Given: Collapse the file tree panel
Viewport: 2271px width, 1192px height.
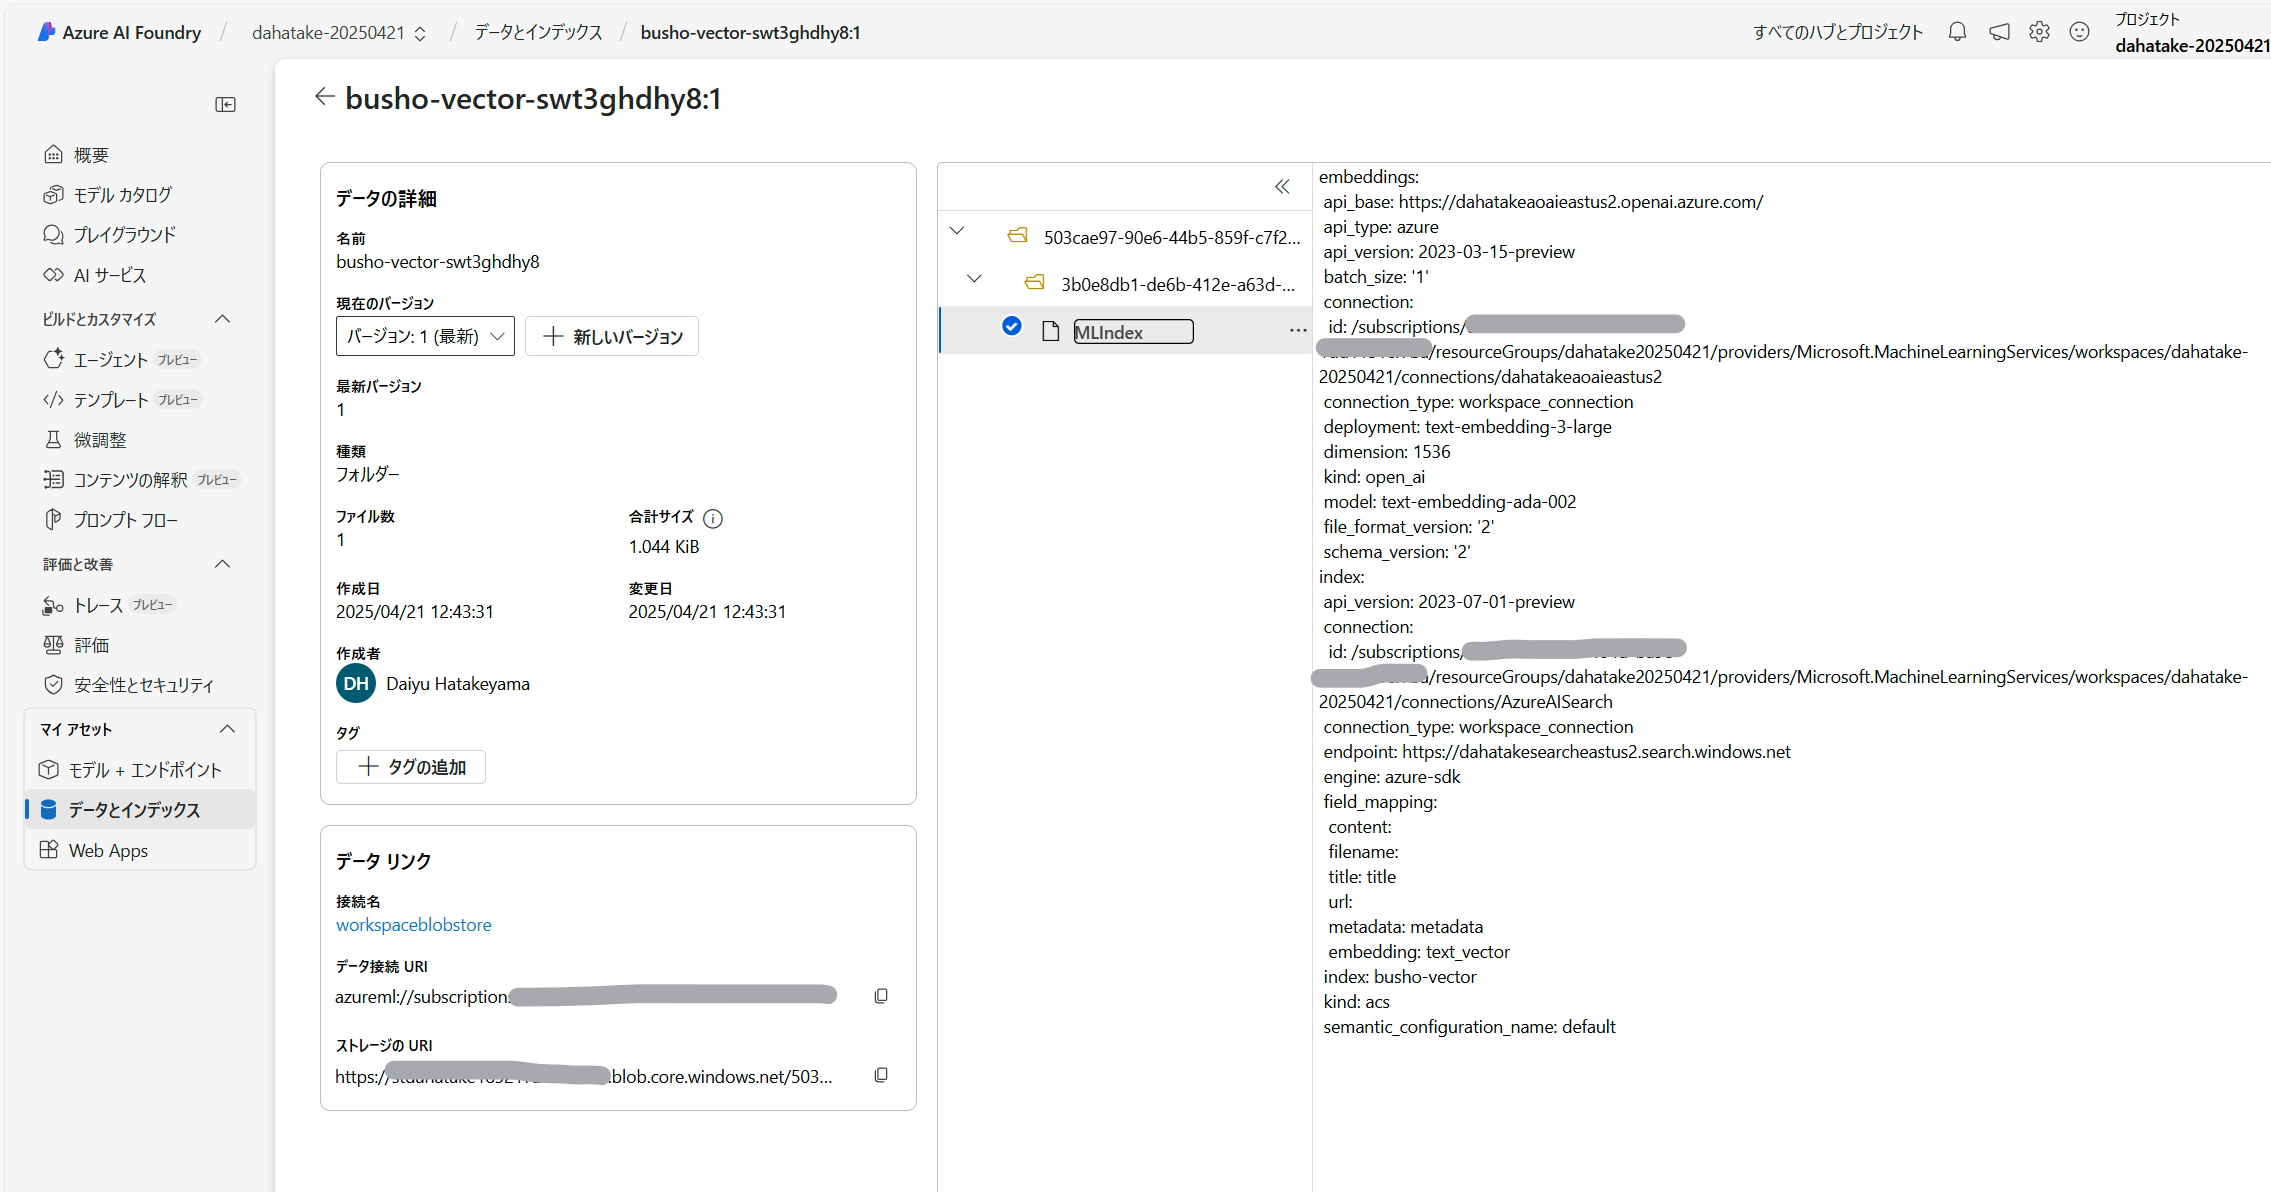Looking at the screenshot, I should [1282, 187].
